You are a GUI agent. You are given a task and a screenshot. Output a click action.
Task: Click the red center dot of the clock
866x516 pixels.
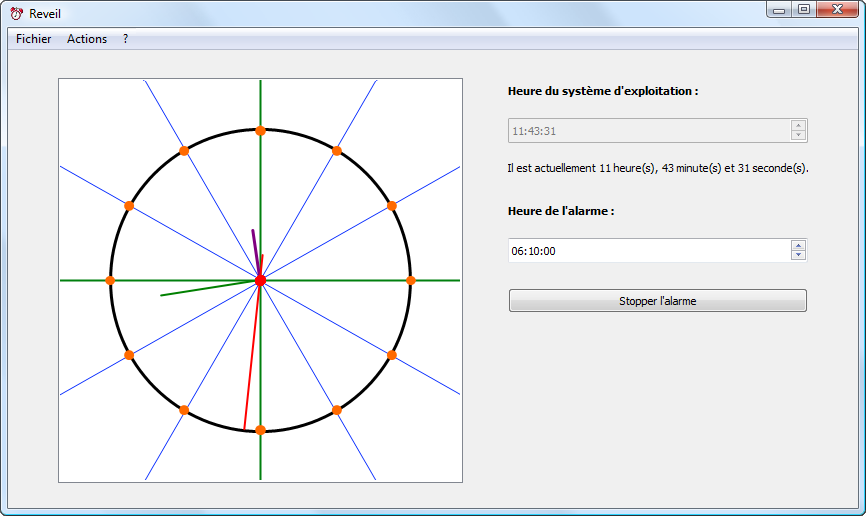pyautogui.click(x=260, y=281)
